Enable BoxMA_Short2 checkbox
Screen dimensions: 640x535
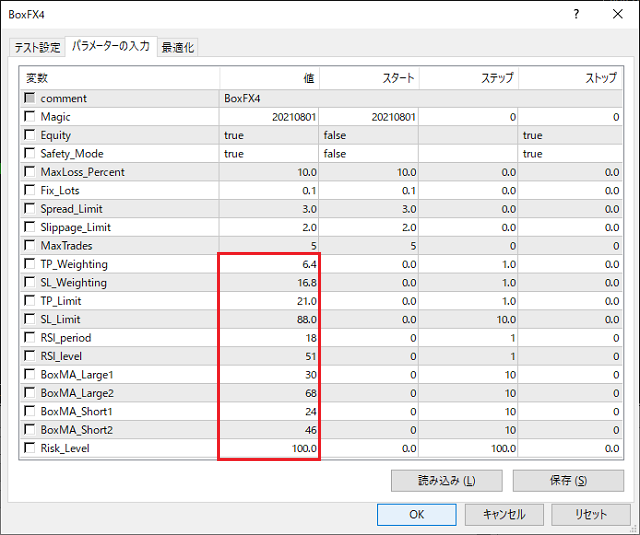pos(29,429)
